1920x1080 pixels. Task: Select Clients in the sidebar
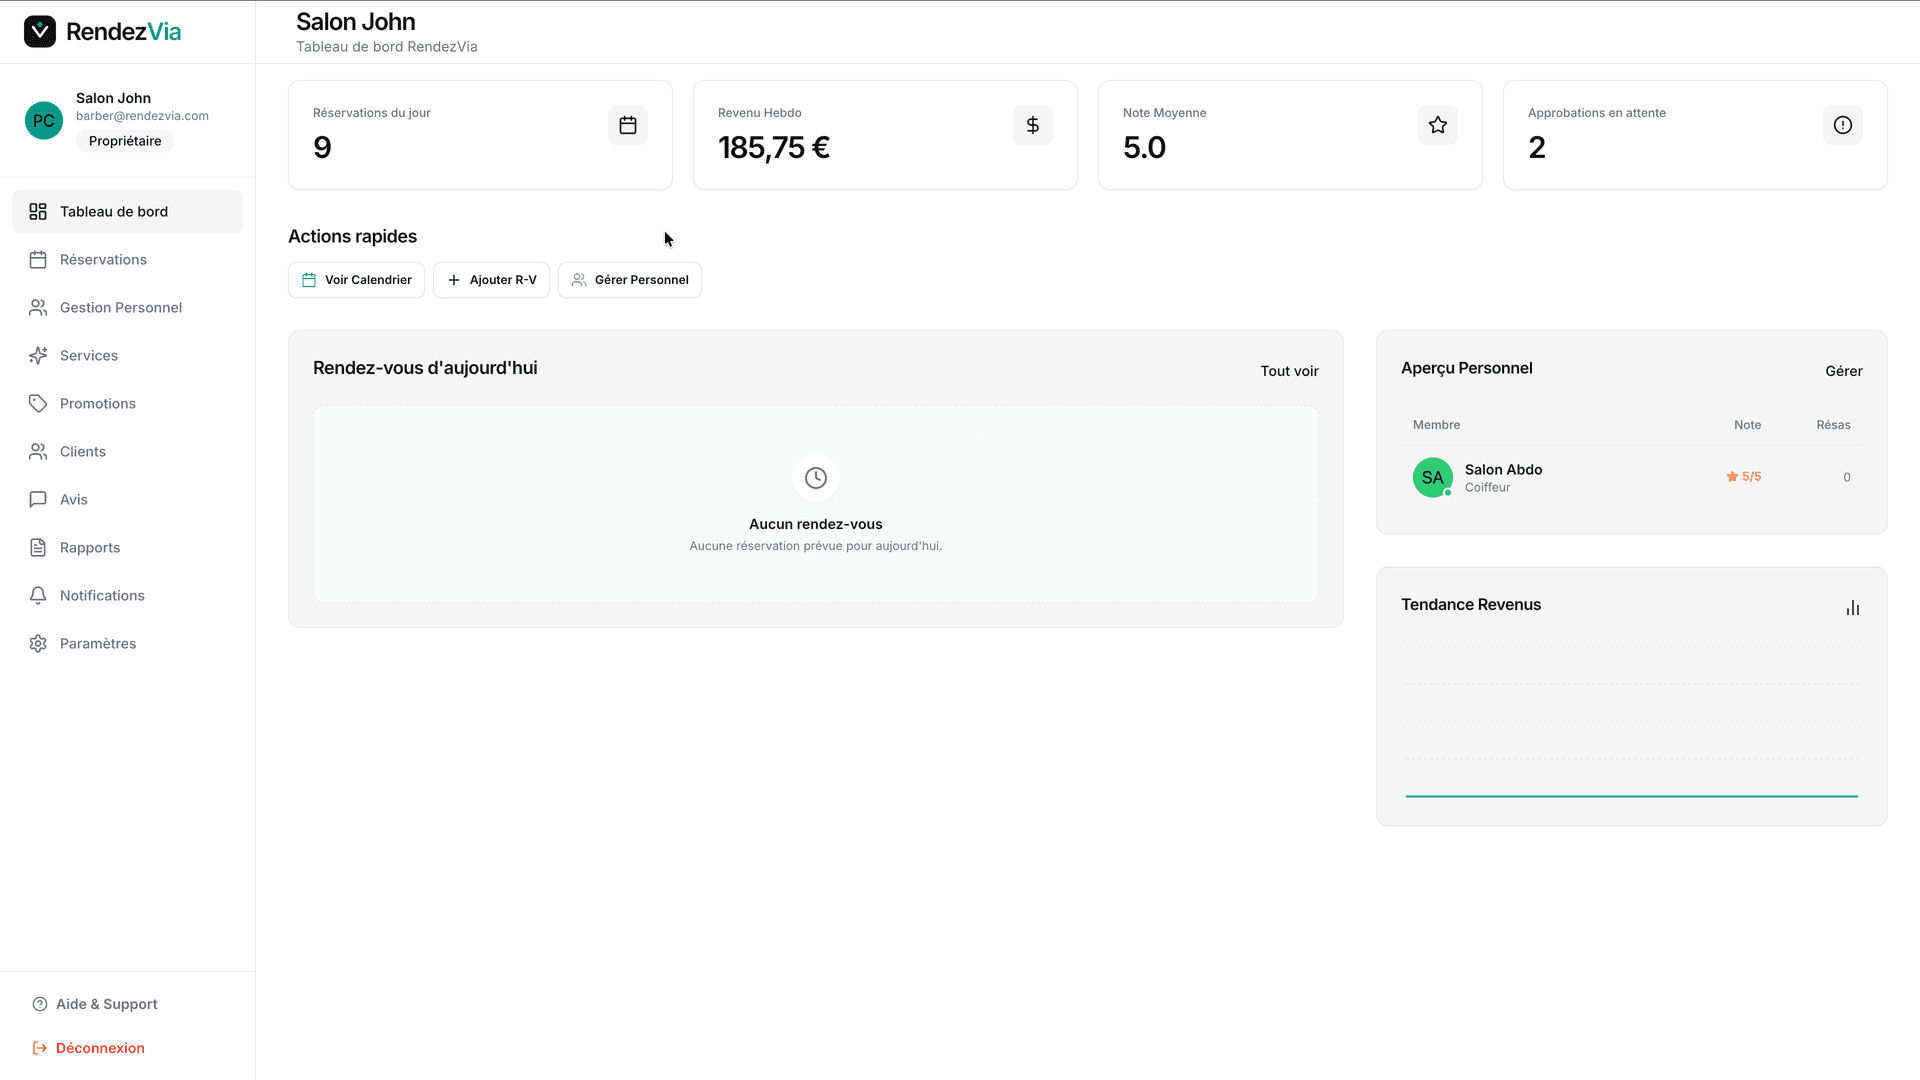[x=127, y=452]
